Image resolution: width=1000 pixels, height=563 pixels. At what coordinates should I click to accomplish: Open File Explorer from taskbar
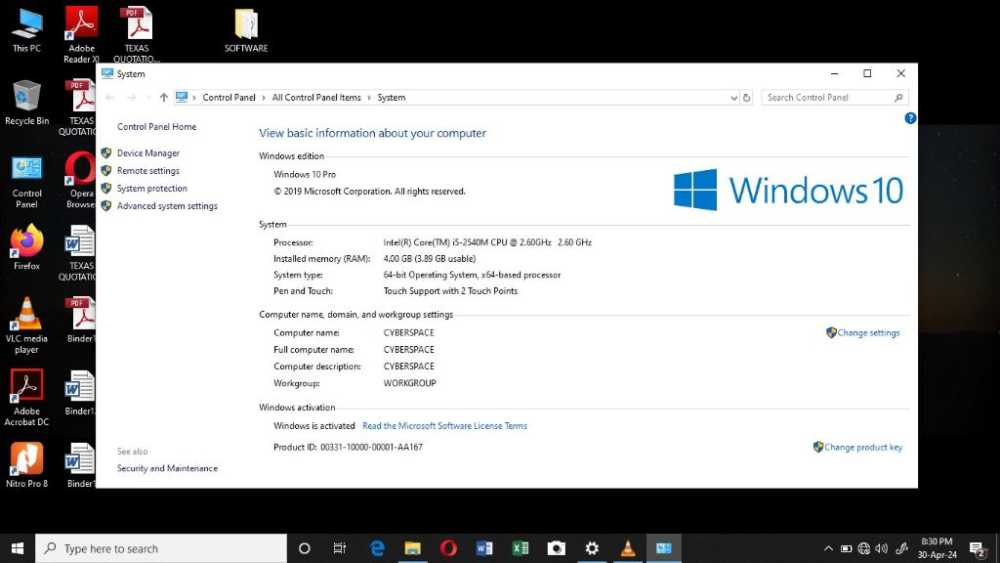tap(413, 548)
